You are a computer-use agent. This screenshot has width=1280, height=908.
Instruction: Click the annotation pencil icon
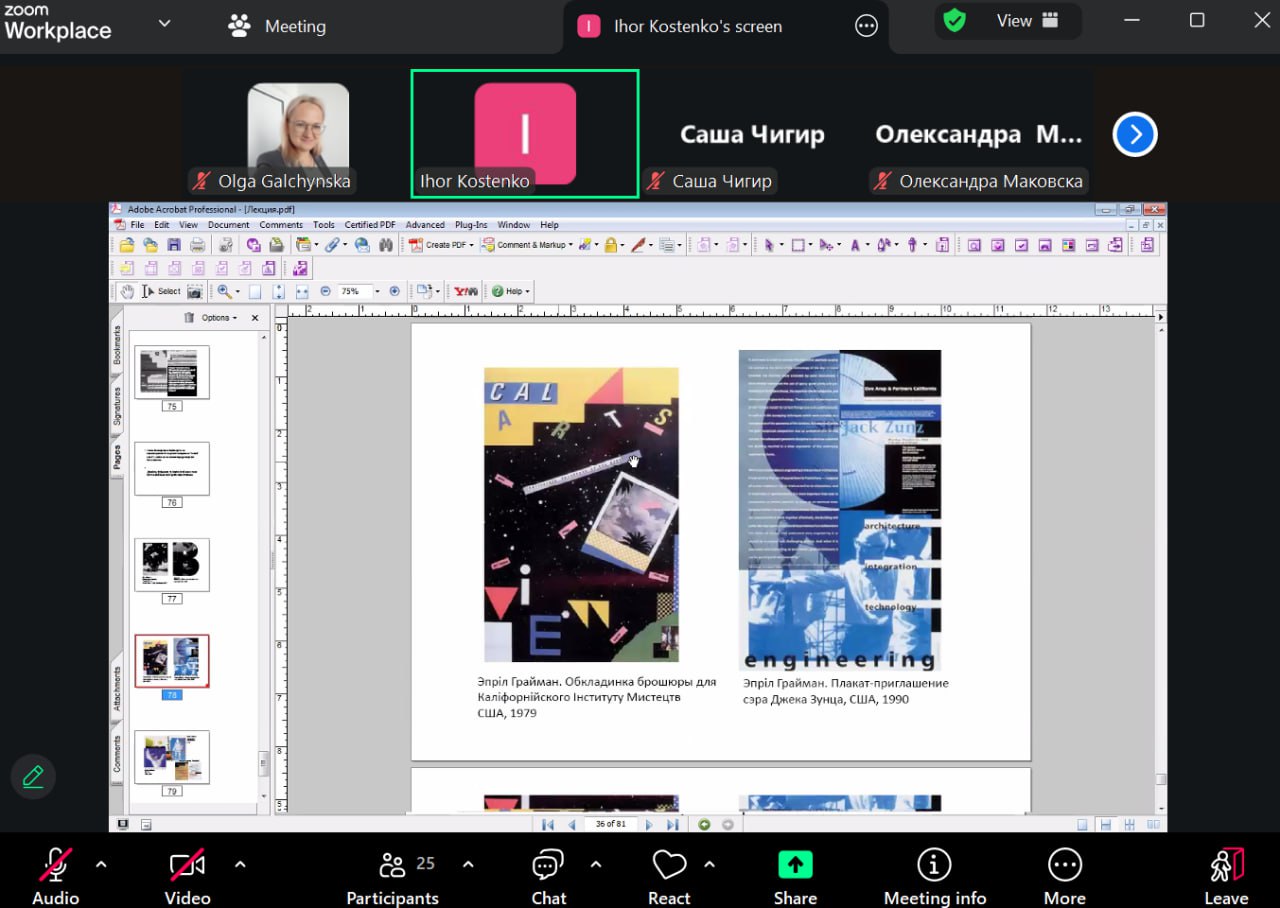[33, 777]
